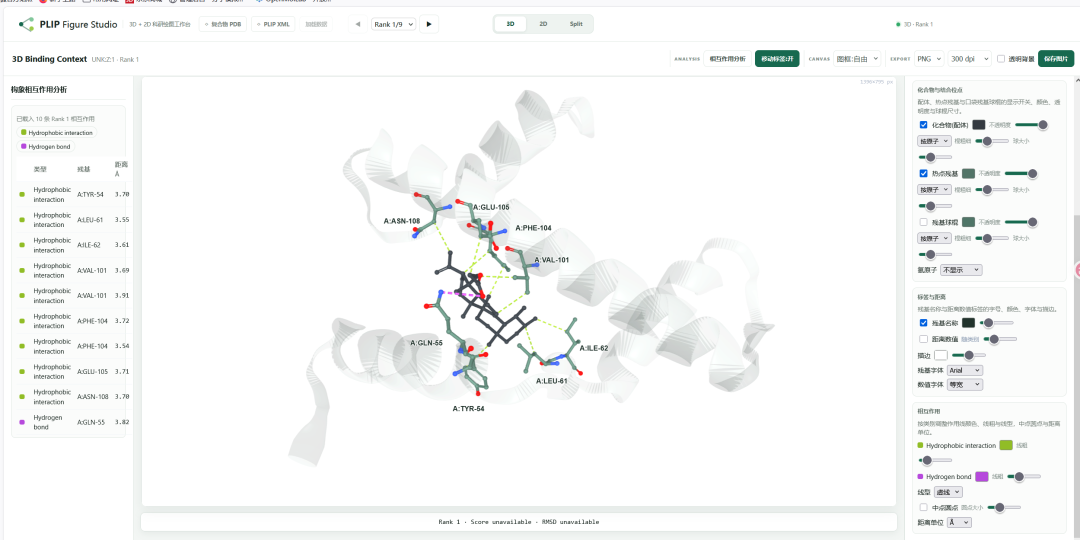Screen dimensions: 1080x540
Task: Go to previous rank with left arrow
Action: [357, 24]
